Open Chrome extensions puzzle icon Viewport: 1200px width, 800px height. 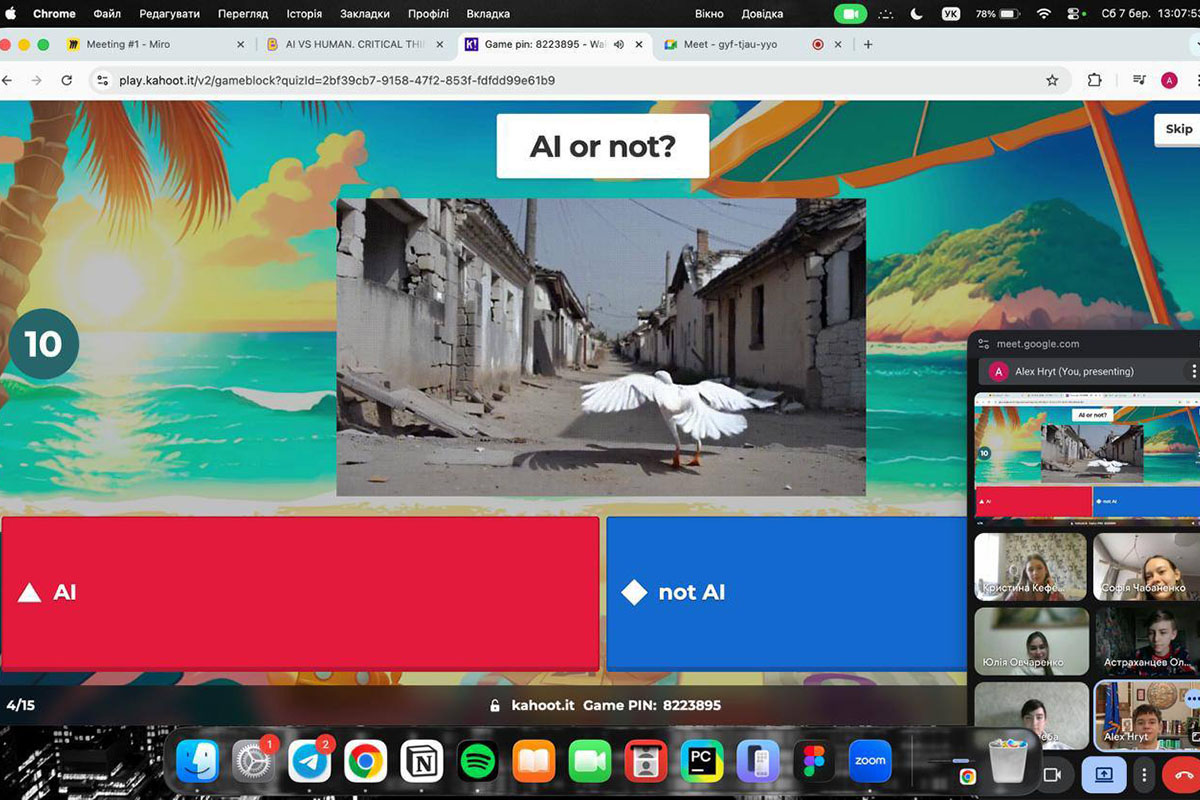click(x=1095, y=80)
